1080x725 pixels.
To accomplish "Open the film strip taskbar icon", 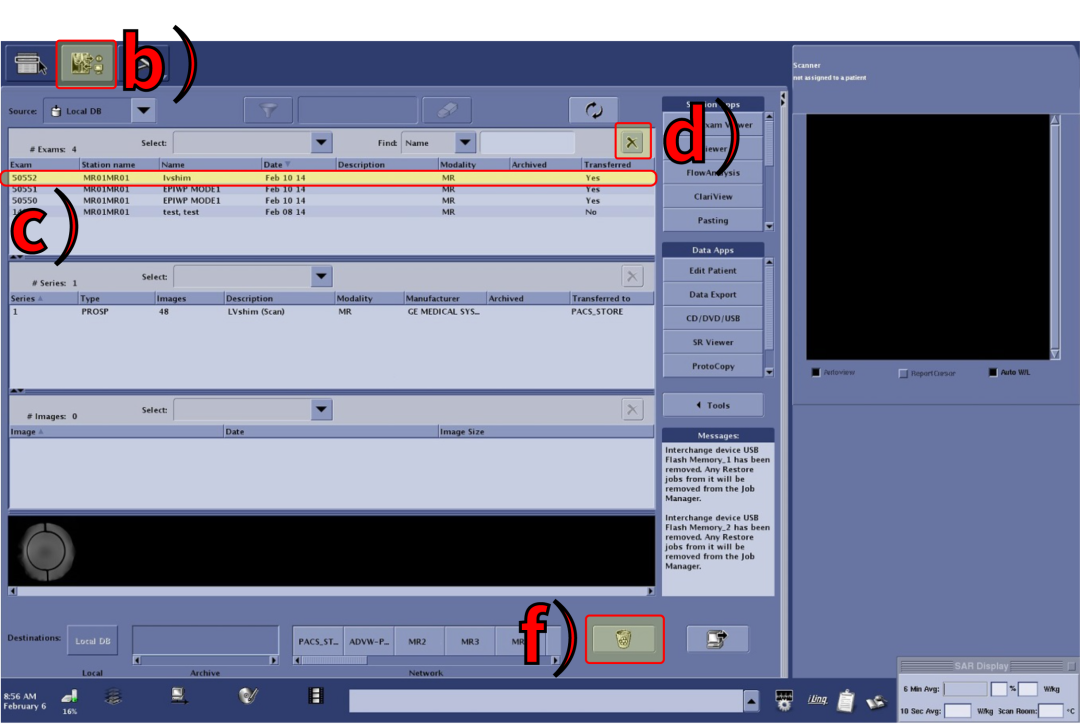I will pyautogui.click(x=315, y=696).
